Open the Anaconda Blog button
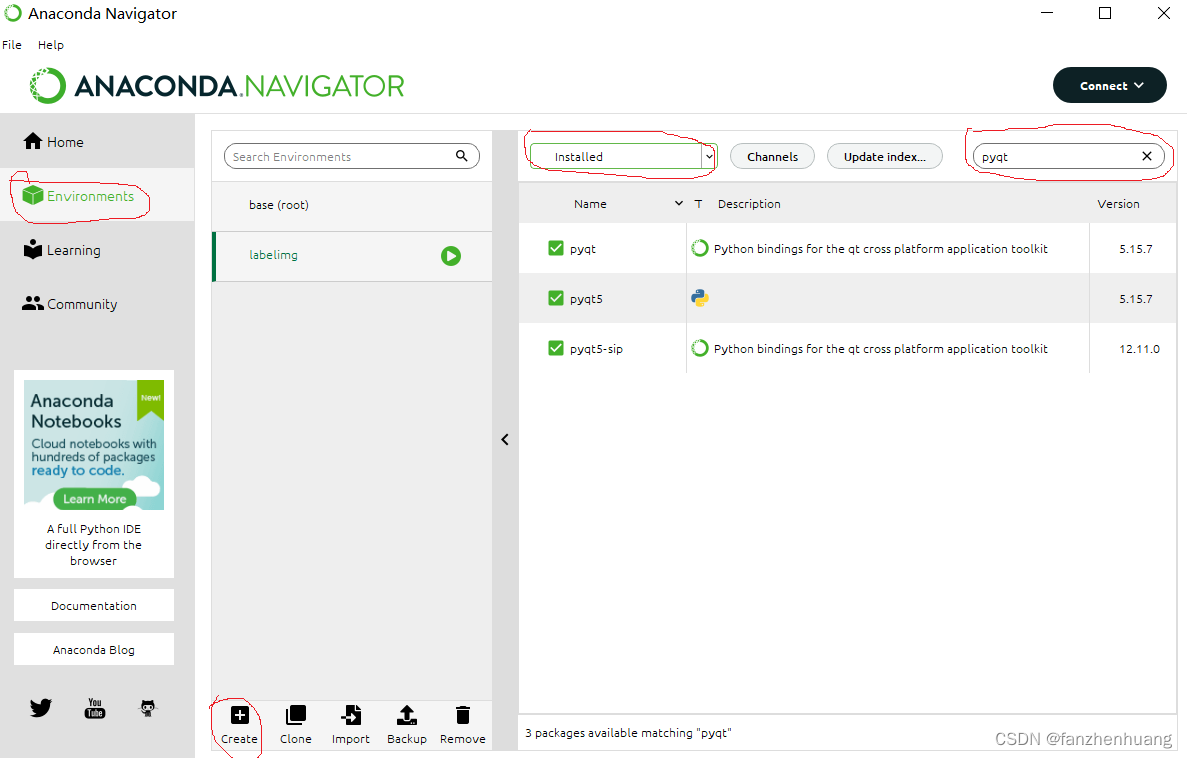 [94, 650]
